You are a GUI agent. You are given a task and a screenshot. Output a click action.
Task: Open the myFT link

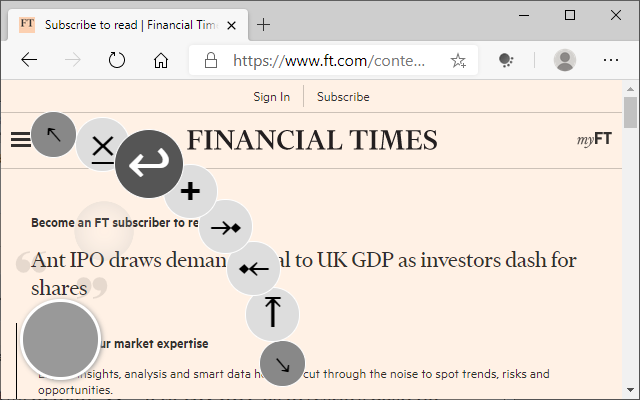(x=594, y=139)
